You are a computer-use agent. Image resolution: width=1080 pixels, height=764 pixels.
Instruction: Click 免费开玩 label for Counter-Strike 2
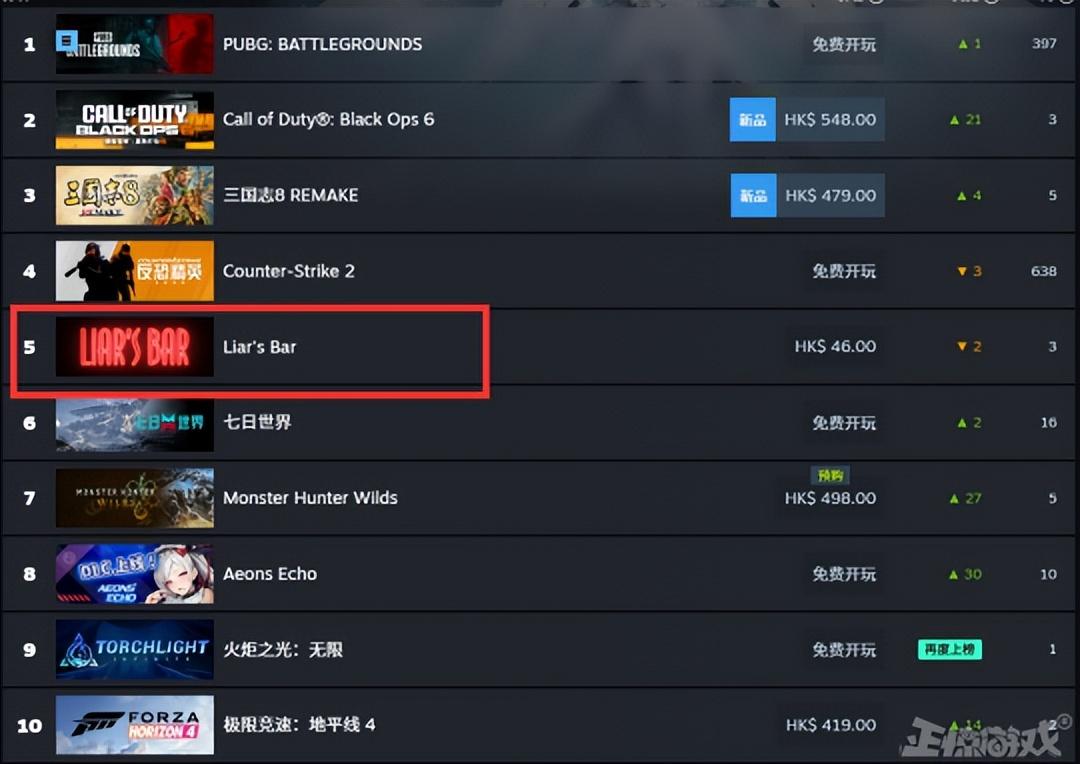coord(844,271)
